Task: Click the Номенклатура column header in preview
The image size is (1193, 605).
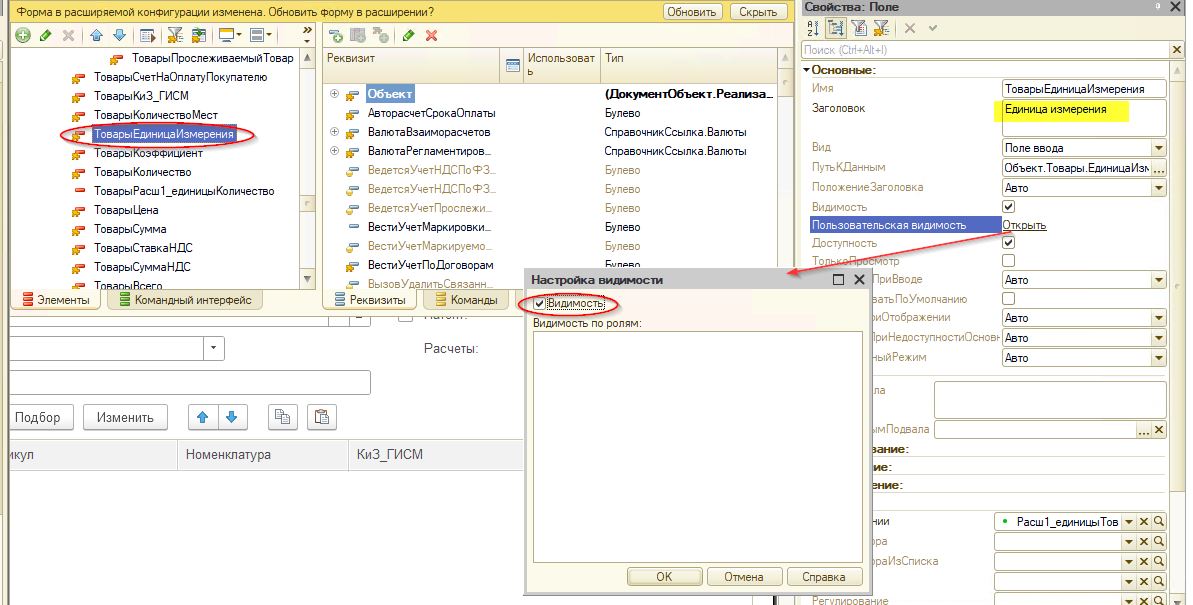Action: pyautogui.click(x=262, y=455)
